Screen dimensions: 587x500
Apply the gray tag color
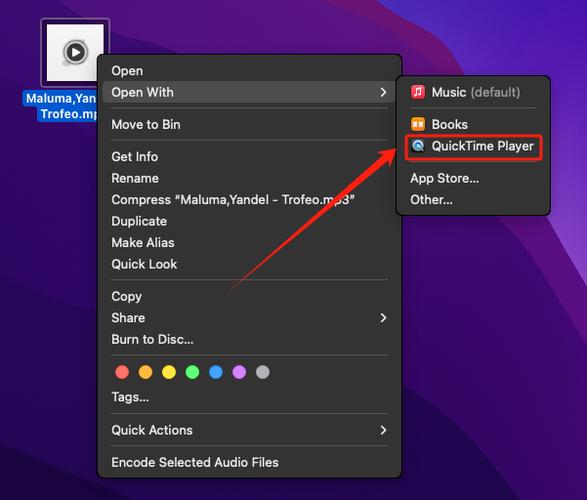tap(263, 372)
